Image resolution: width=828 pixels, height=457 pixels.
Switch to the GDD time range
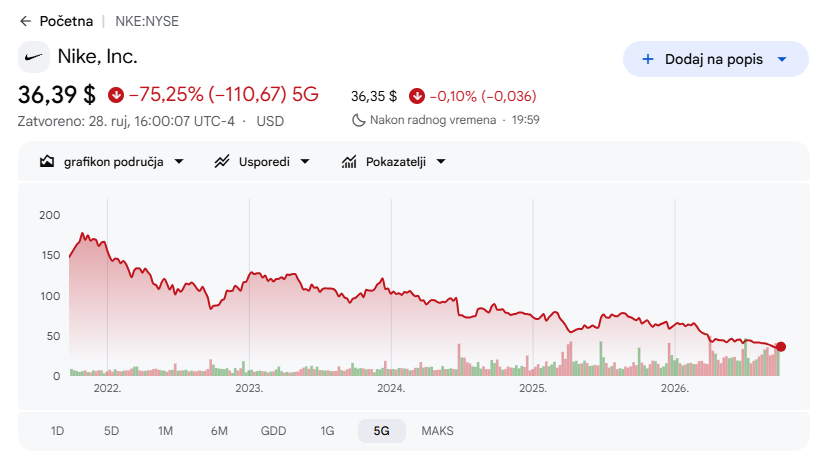273,431
